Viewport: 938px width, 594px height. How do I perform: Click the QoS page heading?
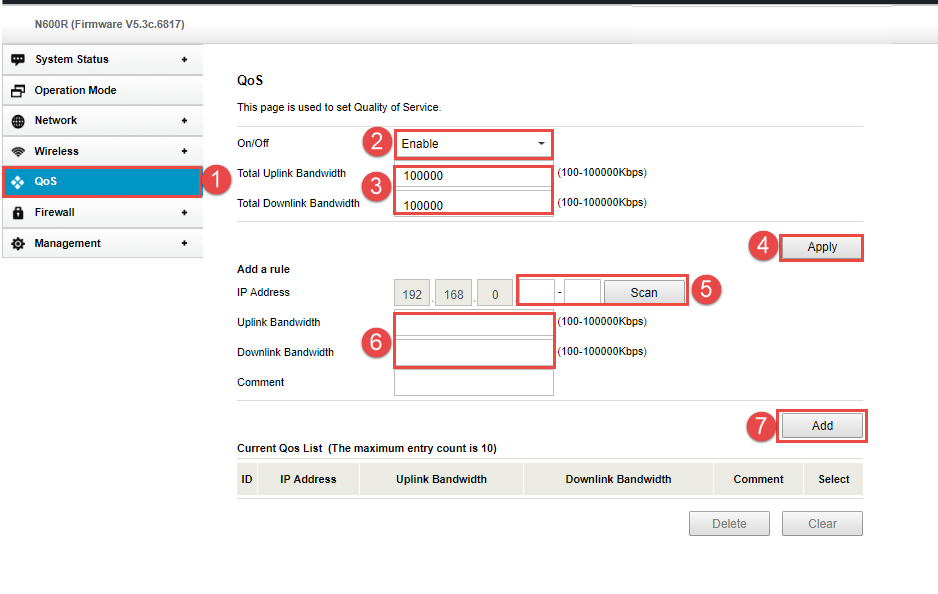click(250, 80)
